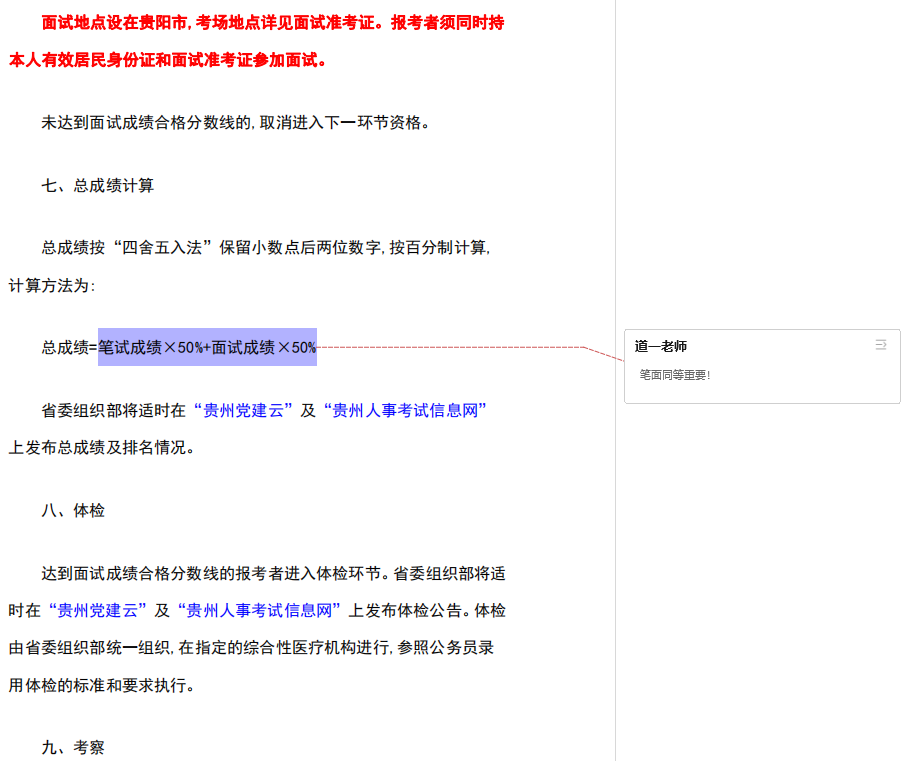Click the line 未达到面试成绩合格分数线的
904x761 pixels.
(235, 123)
